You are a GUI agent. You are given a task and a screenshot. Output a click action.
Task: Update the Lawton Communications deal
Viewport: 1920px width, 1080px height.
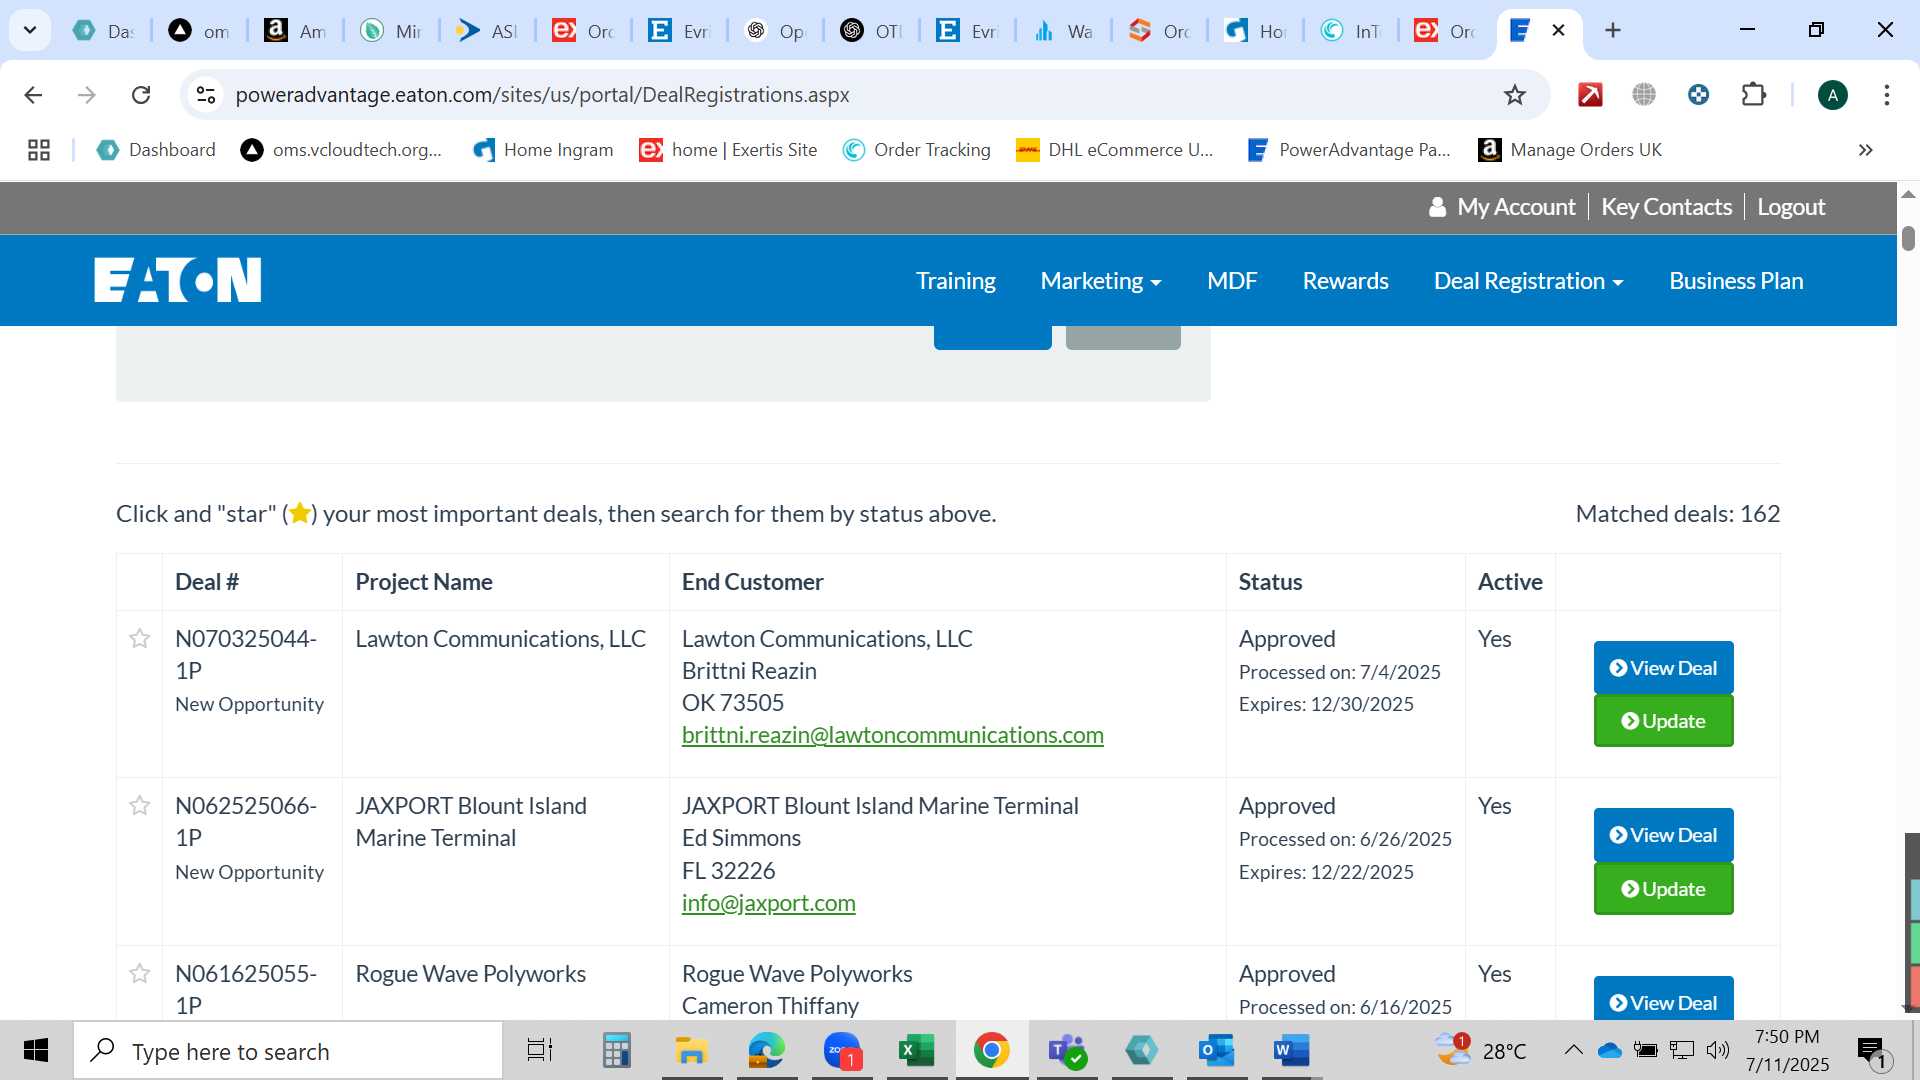[x=1663, y=721]
